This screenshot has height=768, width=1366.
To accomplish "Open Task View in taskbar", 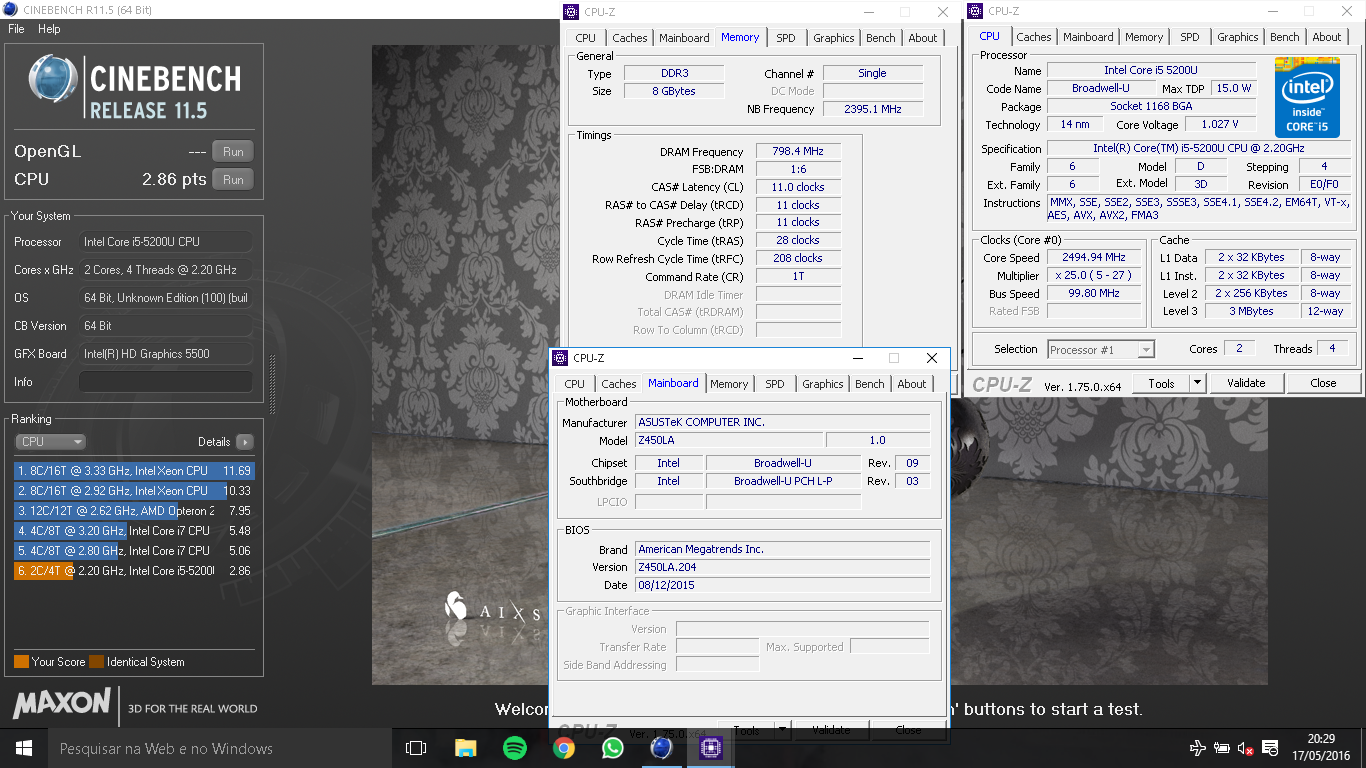I will (416, 748).
